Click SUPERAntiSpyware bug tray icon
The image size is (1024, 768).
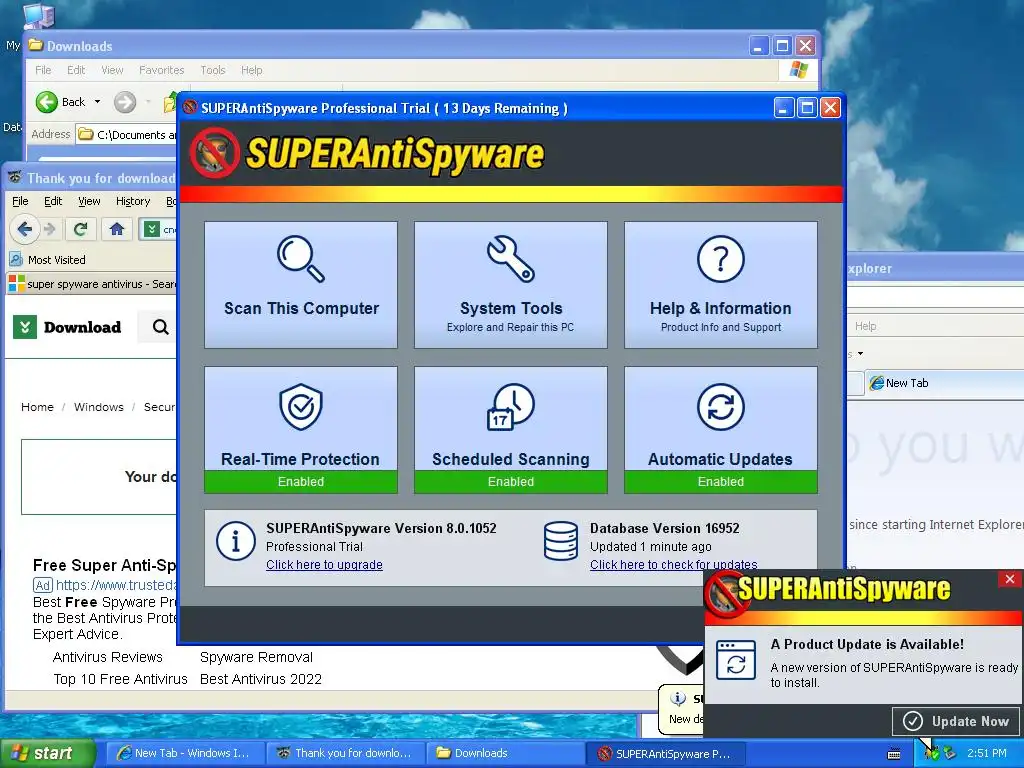[932, 753]
